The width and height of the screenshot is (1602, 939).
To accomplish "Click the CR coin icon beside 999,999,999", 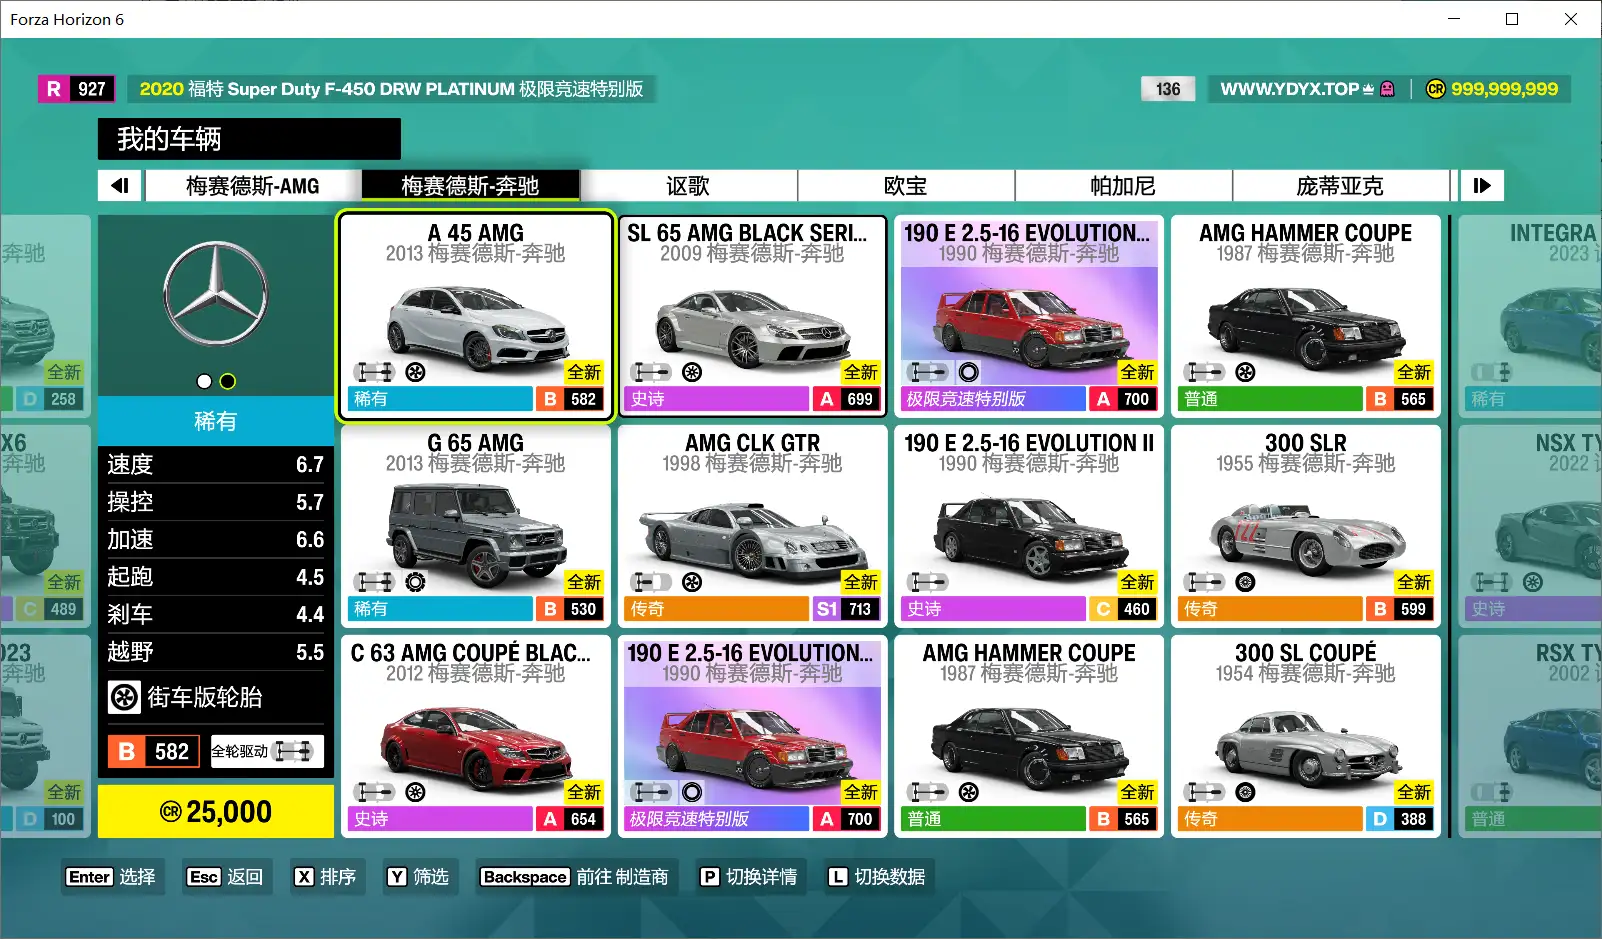I will [1436, 89].
